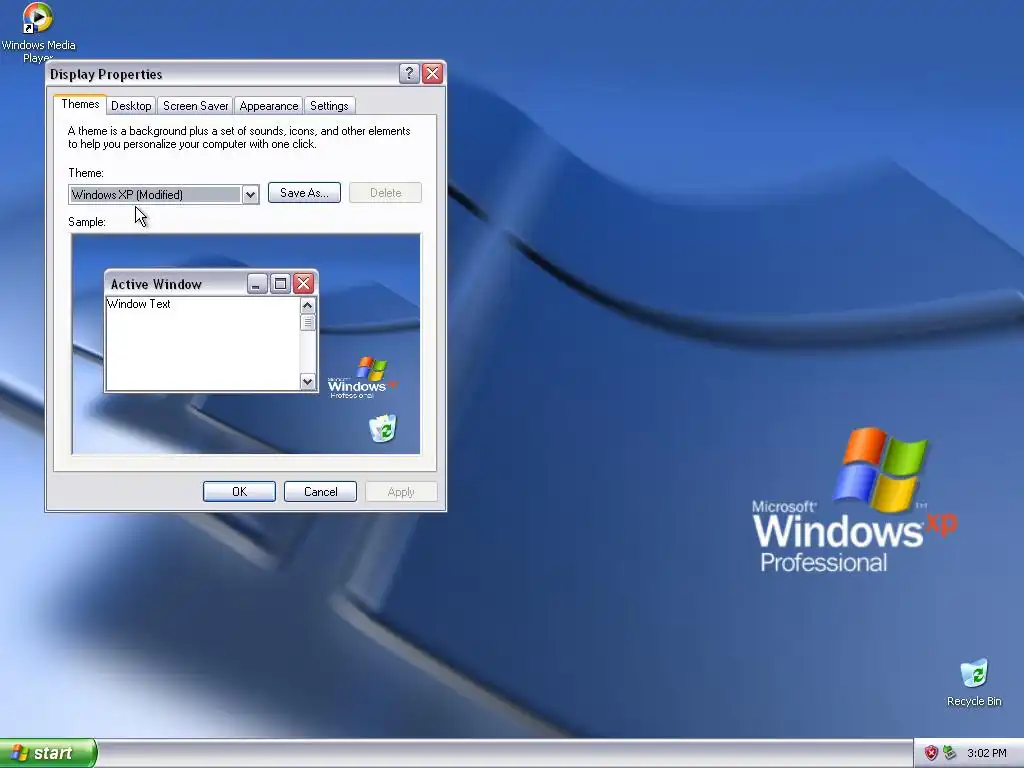Viewport: 1024px width, 768px height.
Task: Go to the Settings tab
Action: 328,106
